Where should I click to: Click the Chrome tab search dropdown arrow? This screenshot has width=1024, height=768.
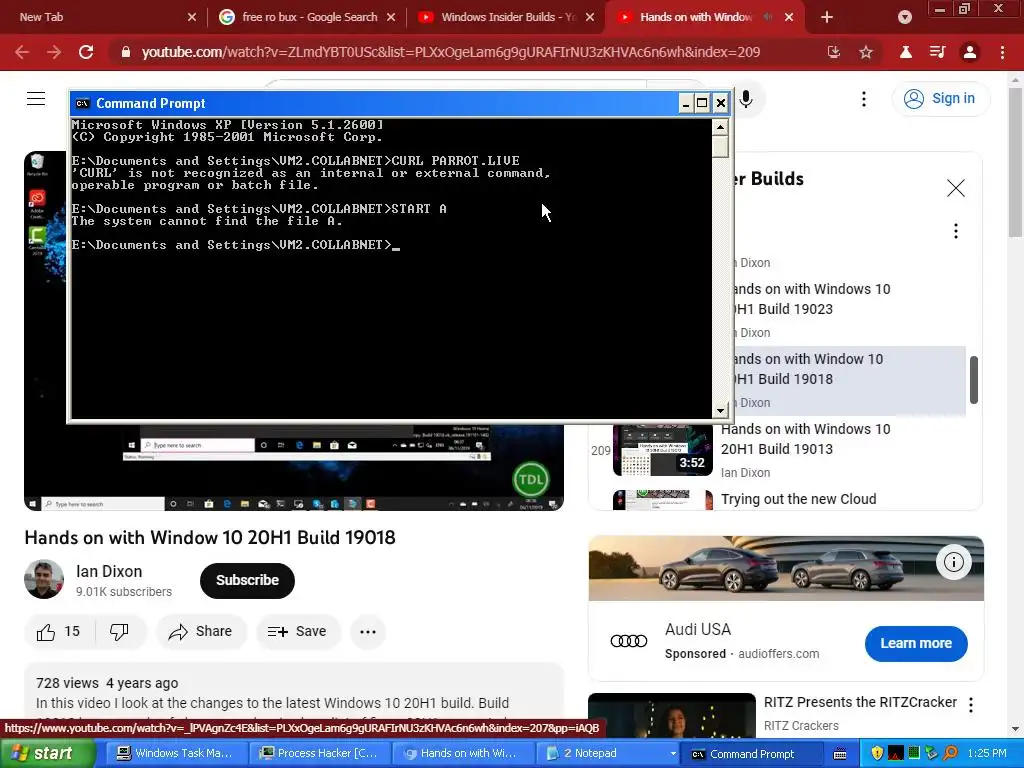pos(904,18)
